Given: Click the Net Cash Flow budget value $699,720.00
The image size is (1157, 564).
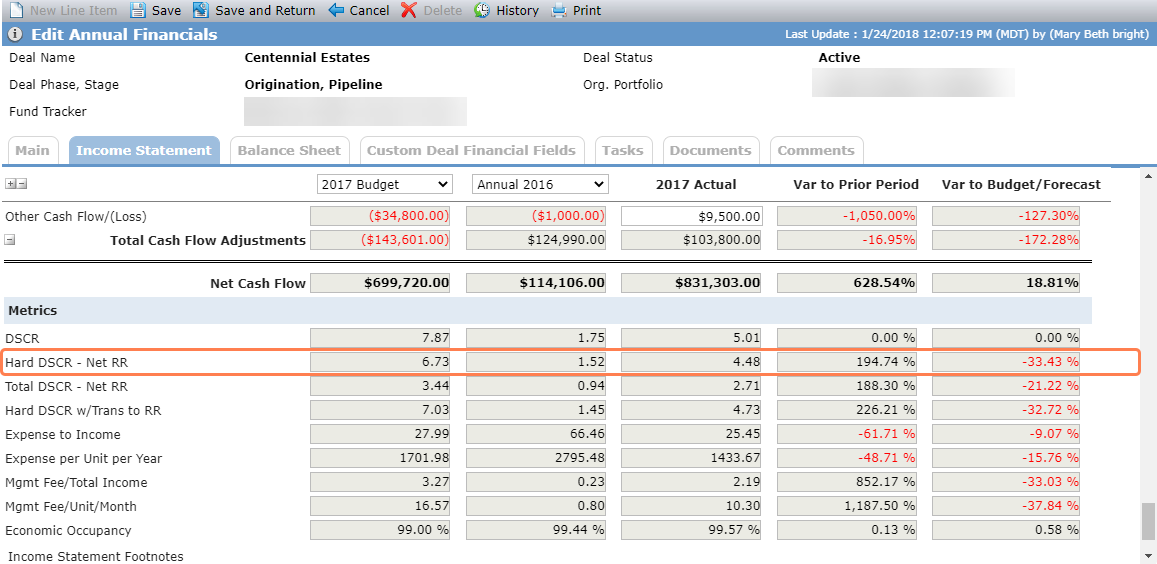Looking at the screenshot, I should pyautogui.click(x=380, y=283).
